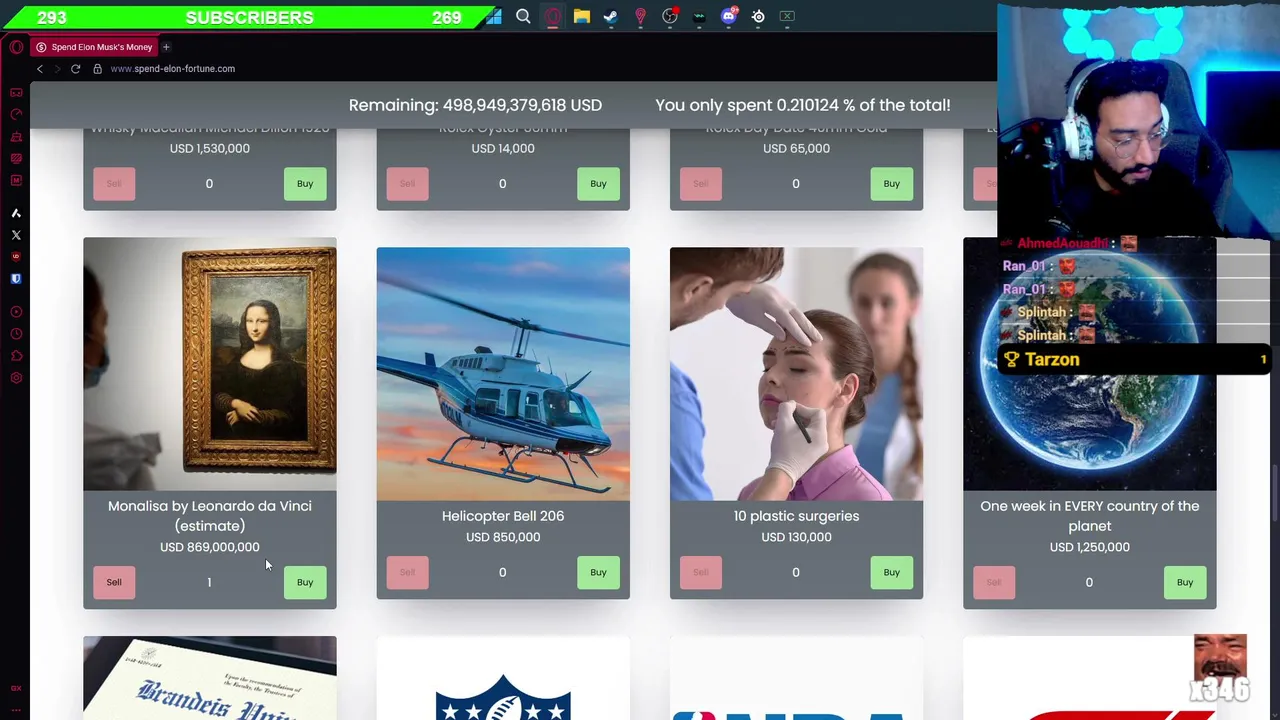
Task: Buy the Monalisa painting
Action: tap(305, 582)
